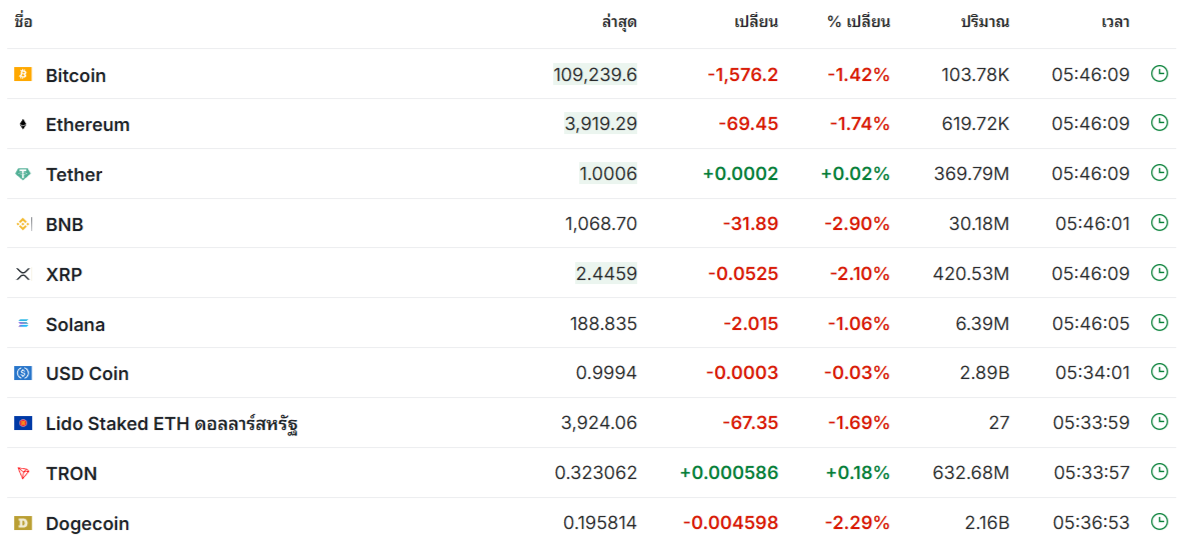Click the BNB logo icon
This screenshot has height=546, width=1182.
tap(23, 224)
